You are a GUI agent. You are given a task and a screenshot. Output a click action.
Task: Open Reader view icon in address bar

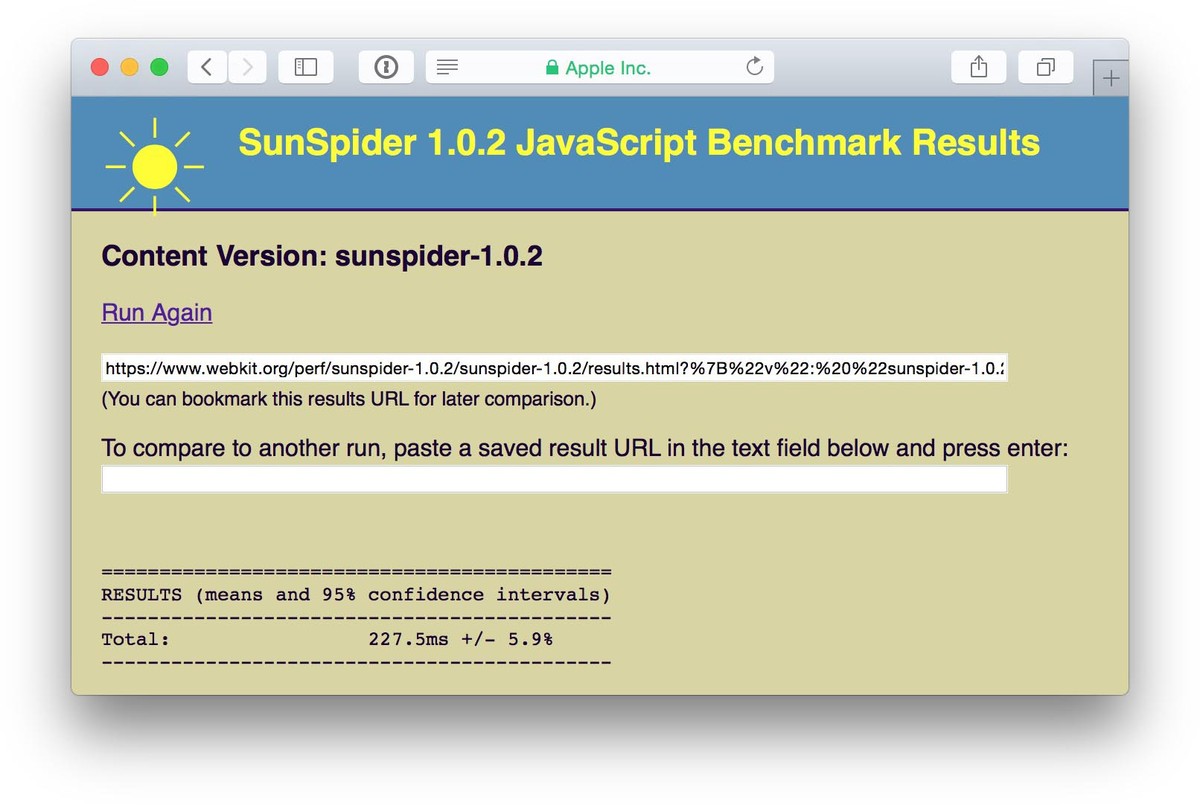coord(447,67)
